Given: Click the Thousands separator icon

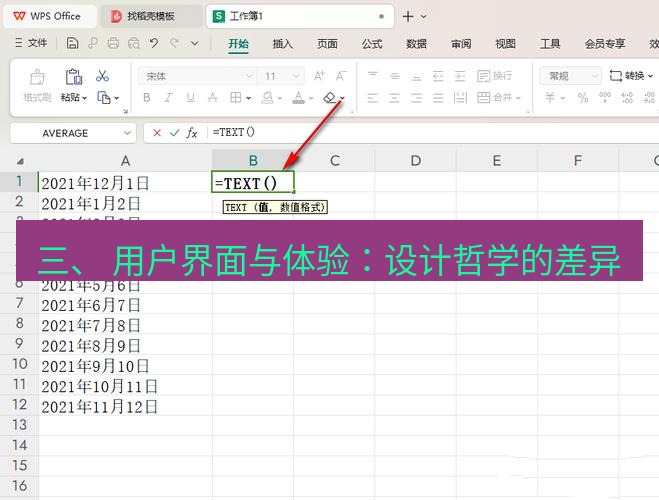Looking at the screenshot, I should point(605,97).
